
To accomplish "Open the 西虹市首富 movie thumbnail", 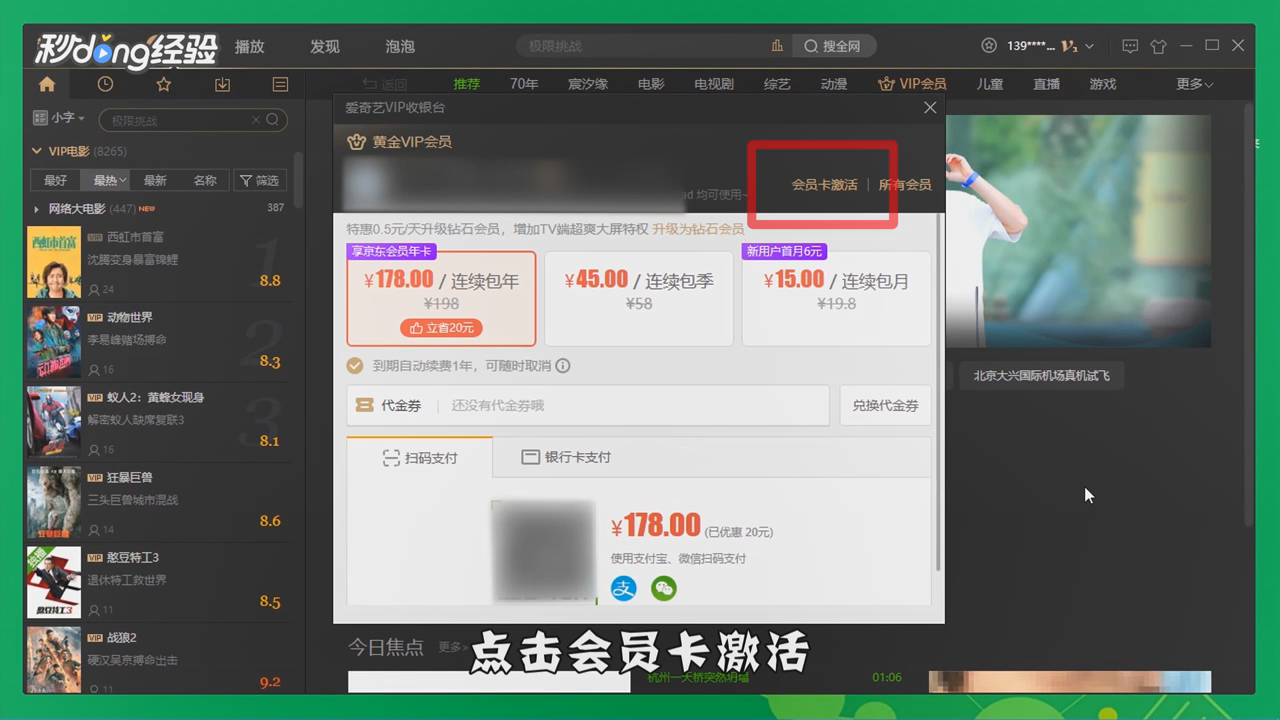I will tap(53, 262).
